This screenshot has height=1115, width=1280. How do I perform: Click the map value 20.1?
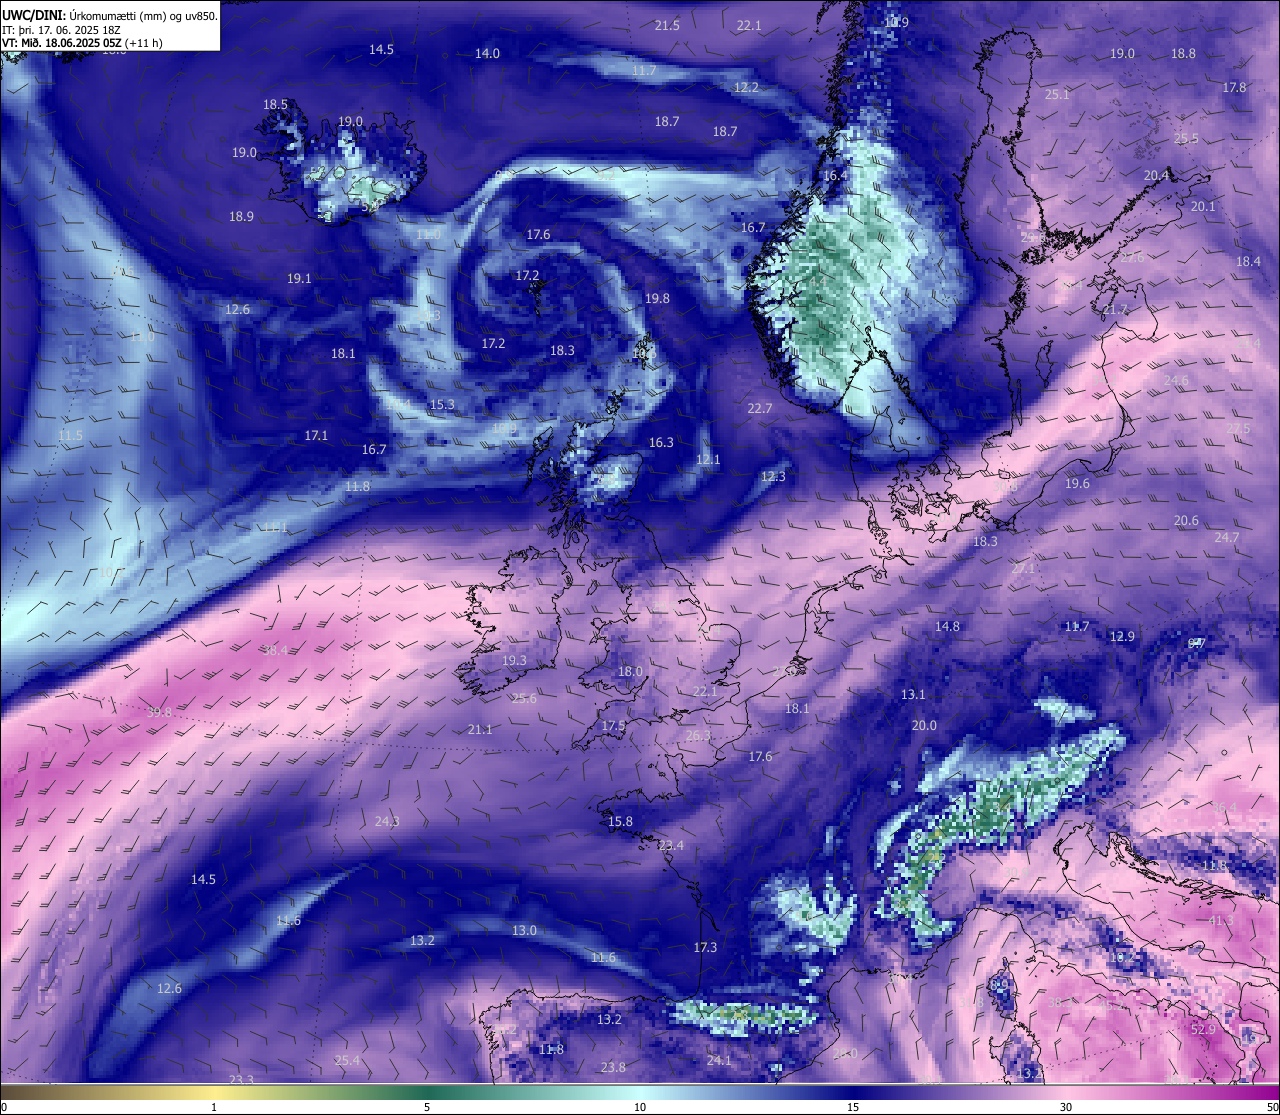click(x=1203, y=207)
